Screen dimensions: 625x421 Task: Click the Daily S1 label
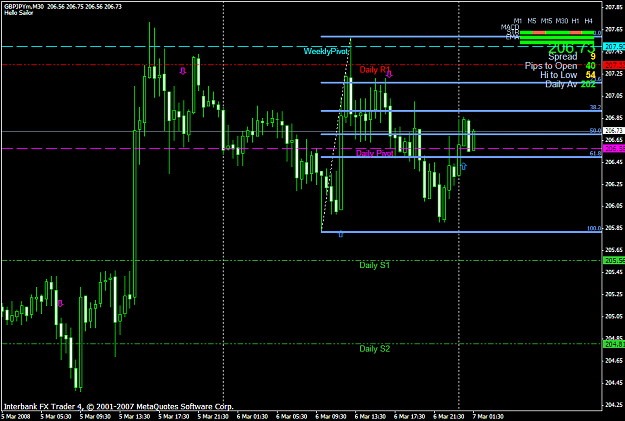click(374, 265)
